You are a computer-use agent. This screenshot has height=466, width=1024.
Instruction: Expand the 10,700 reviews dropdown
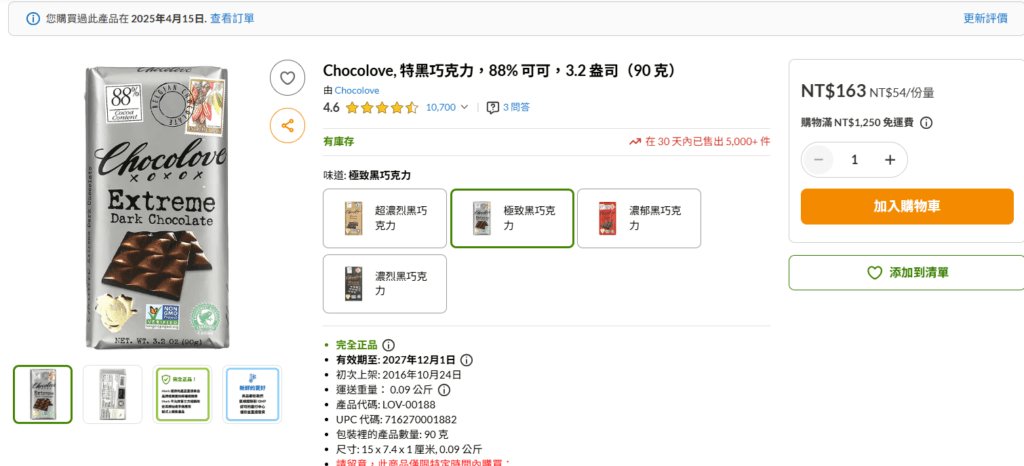(447, 107)
